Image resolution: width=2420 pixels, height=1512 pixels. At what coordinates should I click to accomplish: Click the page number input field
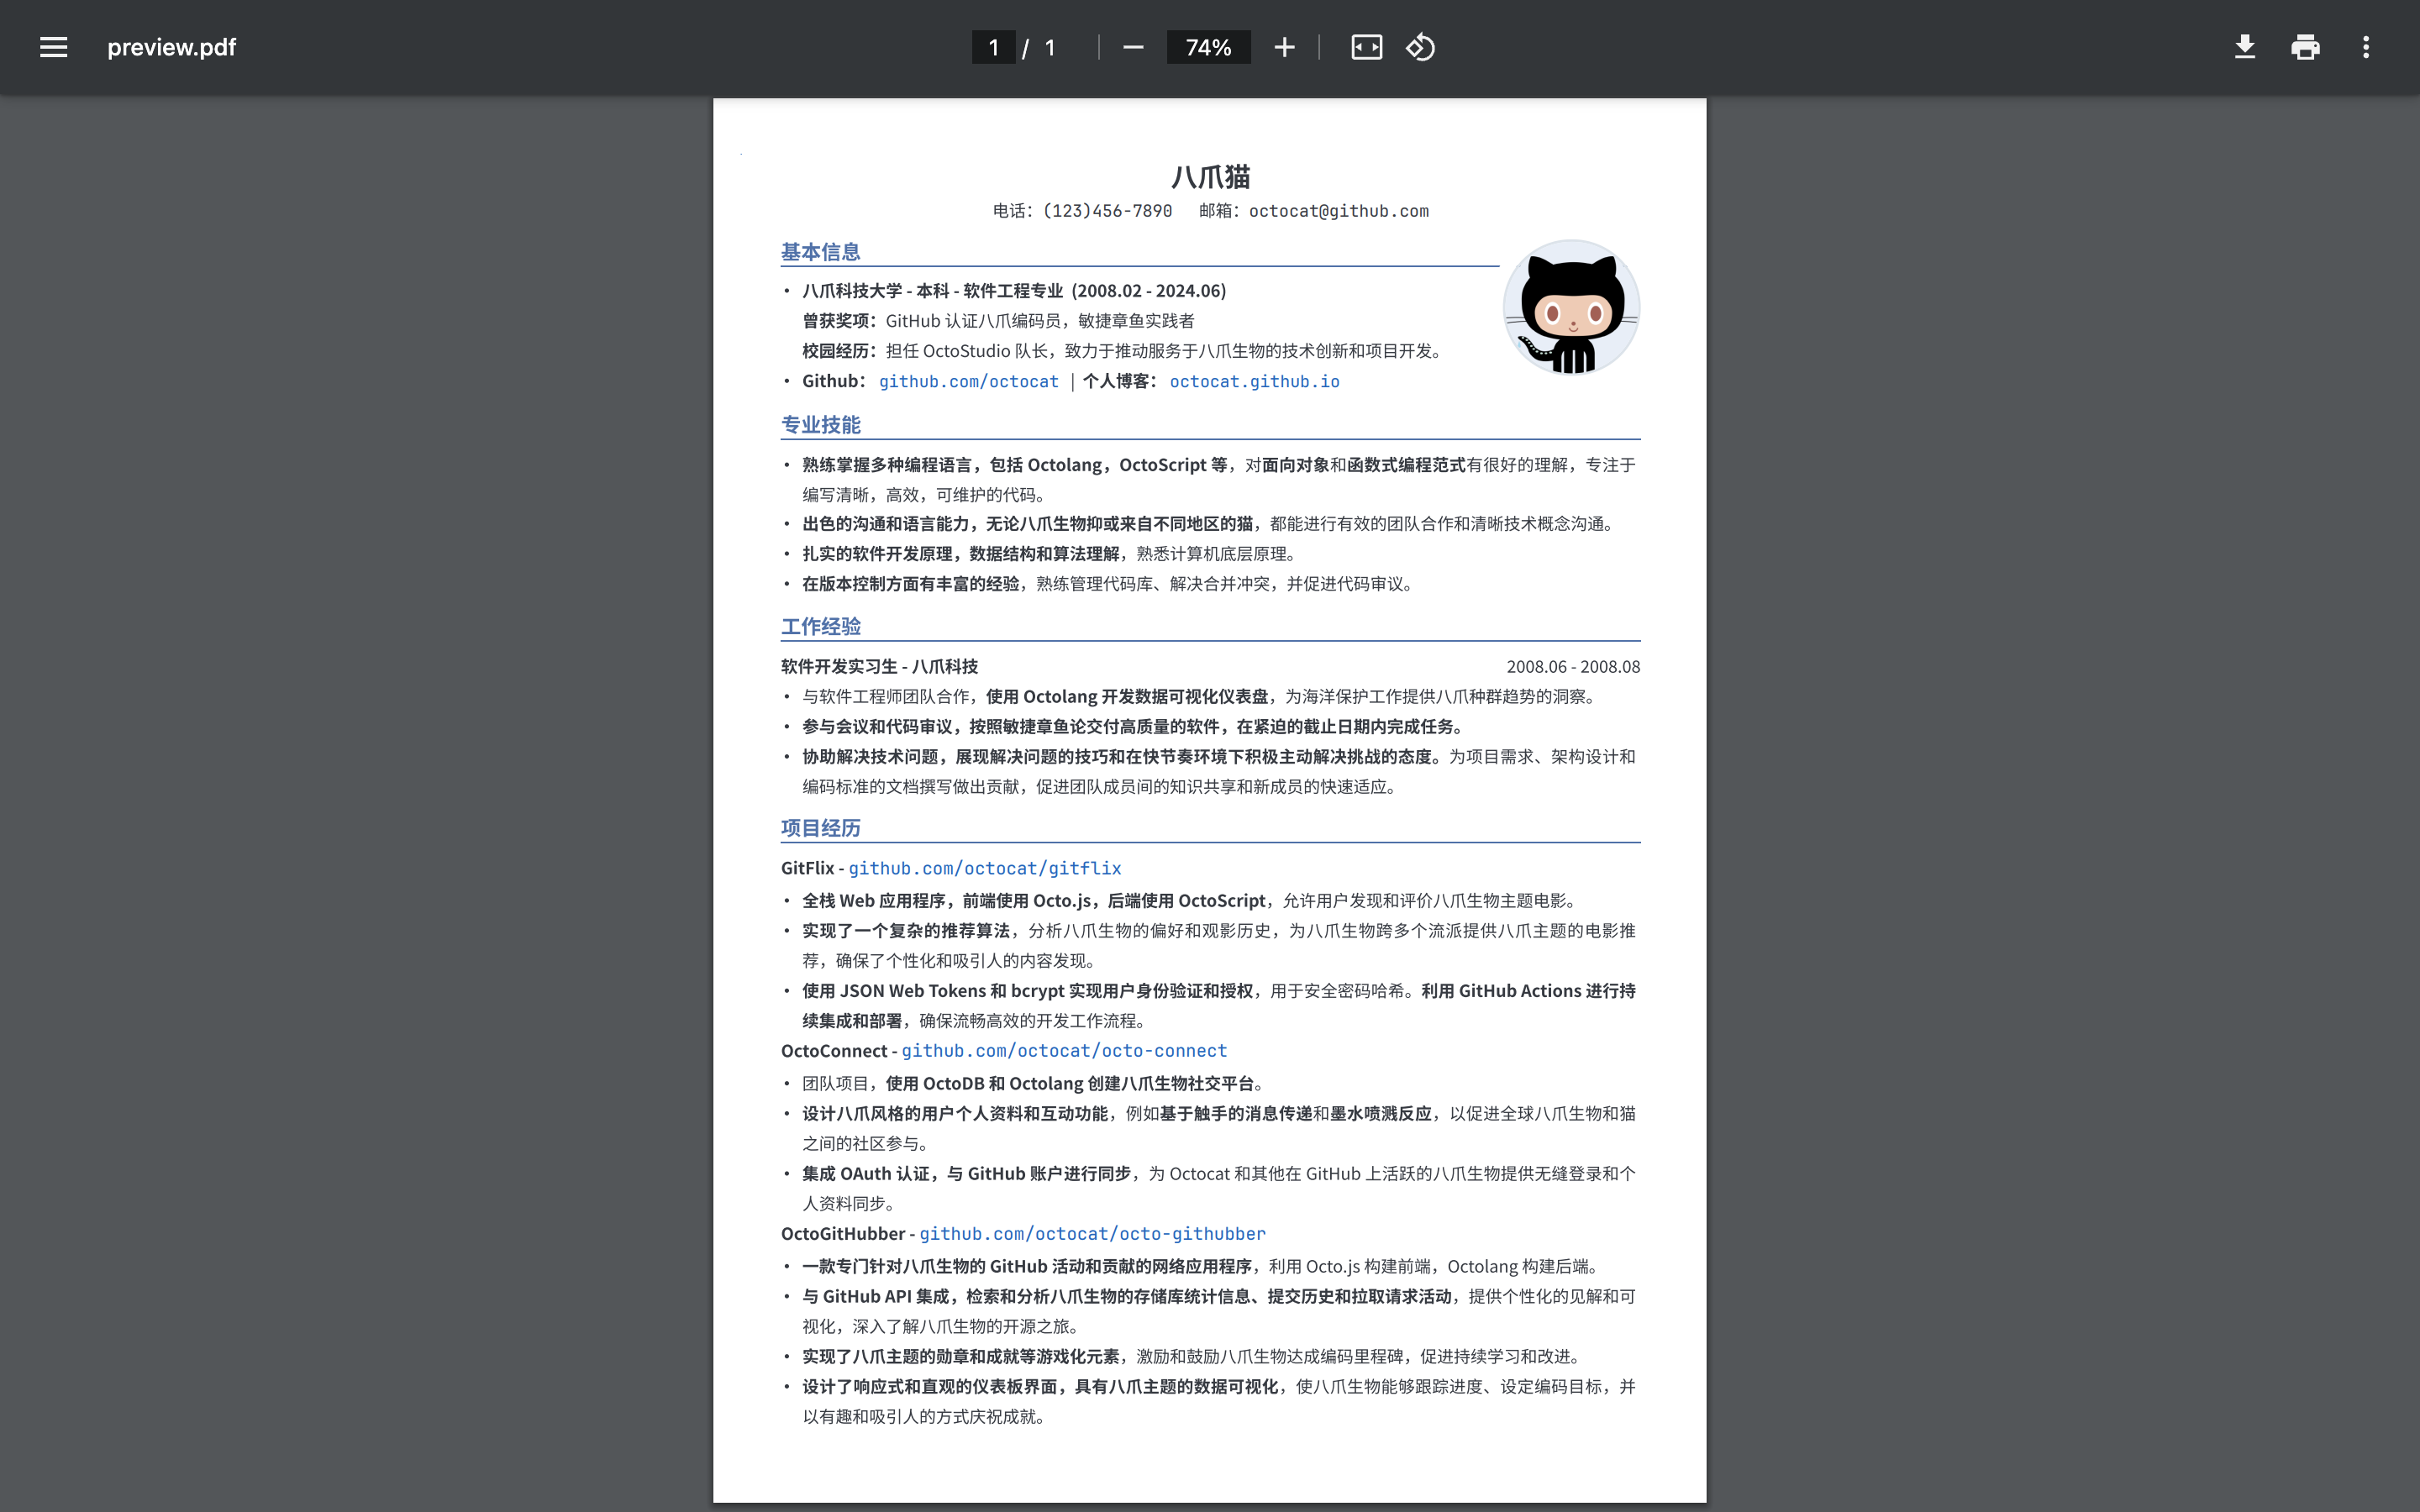pyautogui.click(x=993, y=47)
